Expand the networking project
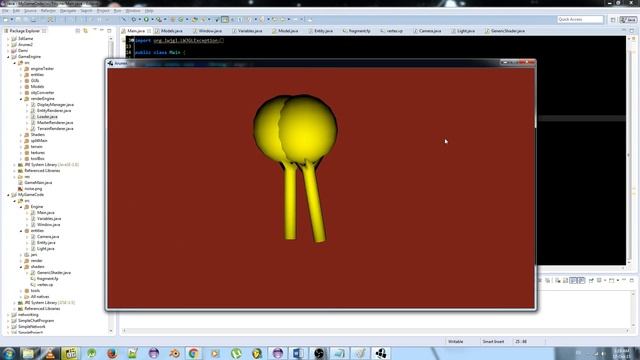This screenshot has height=360, width=640. click(x=8, y=315)
